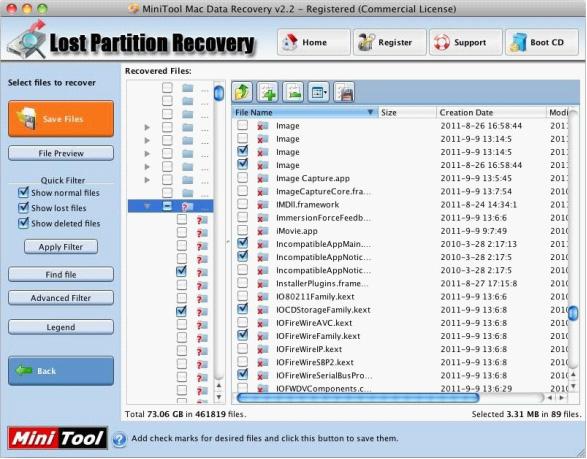Screen dimensions: 587x459
Task: Click the deleted-file icon beside IOFireWireSBP2.kext
Action: (x=262, y=362)
